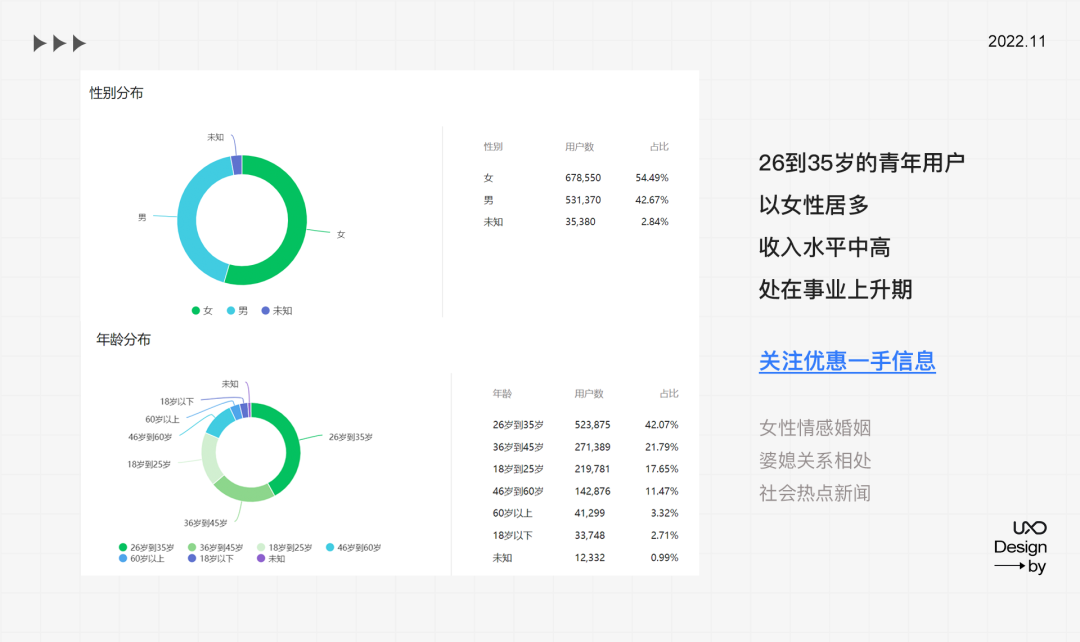Select the 性别分布 section title
The height and width of the screenshot is (642, 1080).
click(116, 93)
